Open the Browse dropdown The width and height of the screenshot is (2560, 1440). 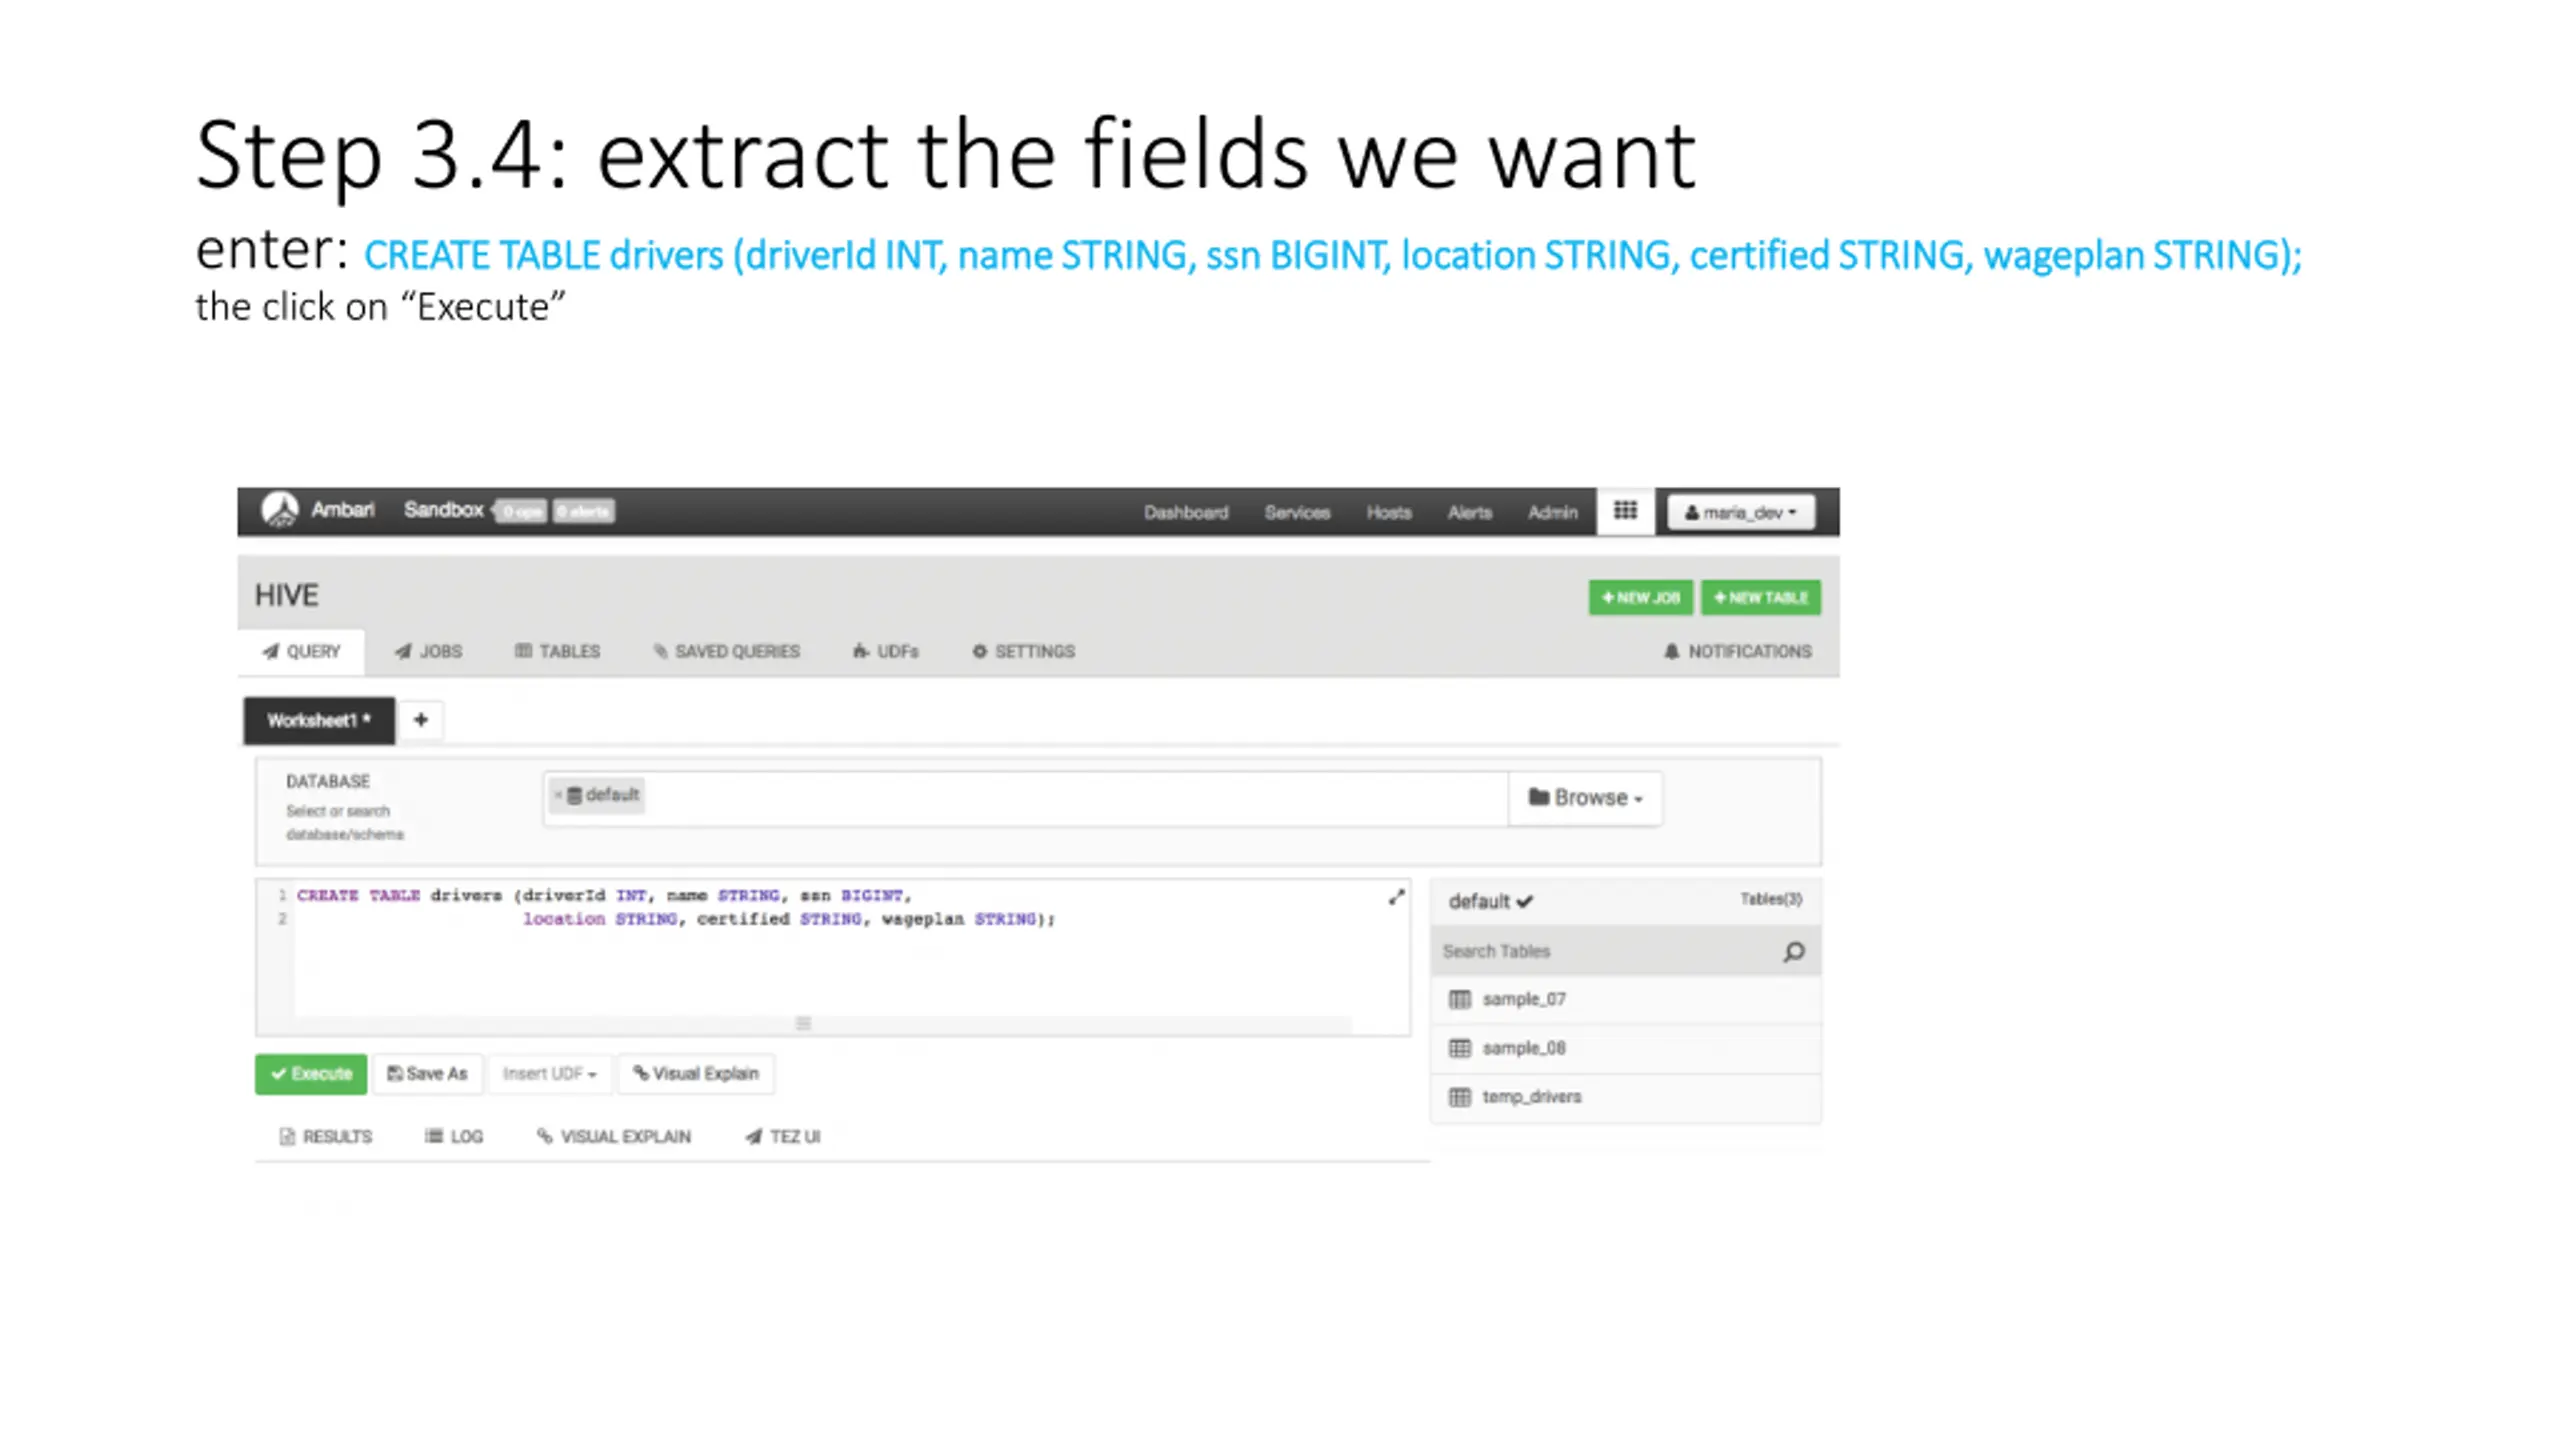pos(1585,798)
